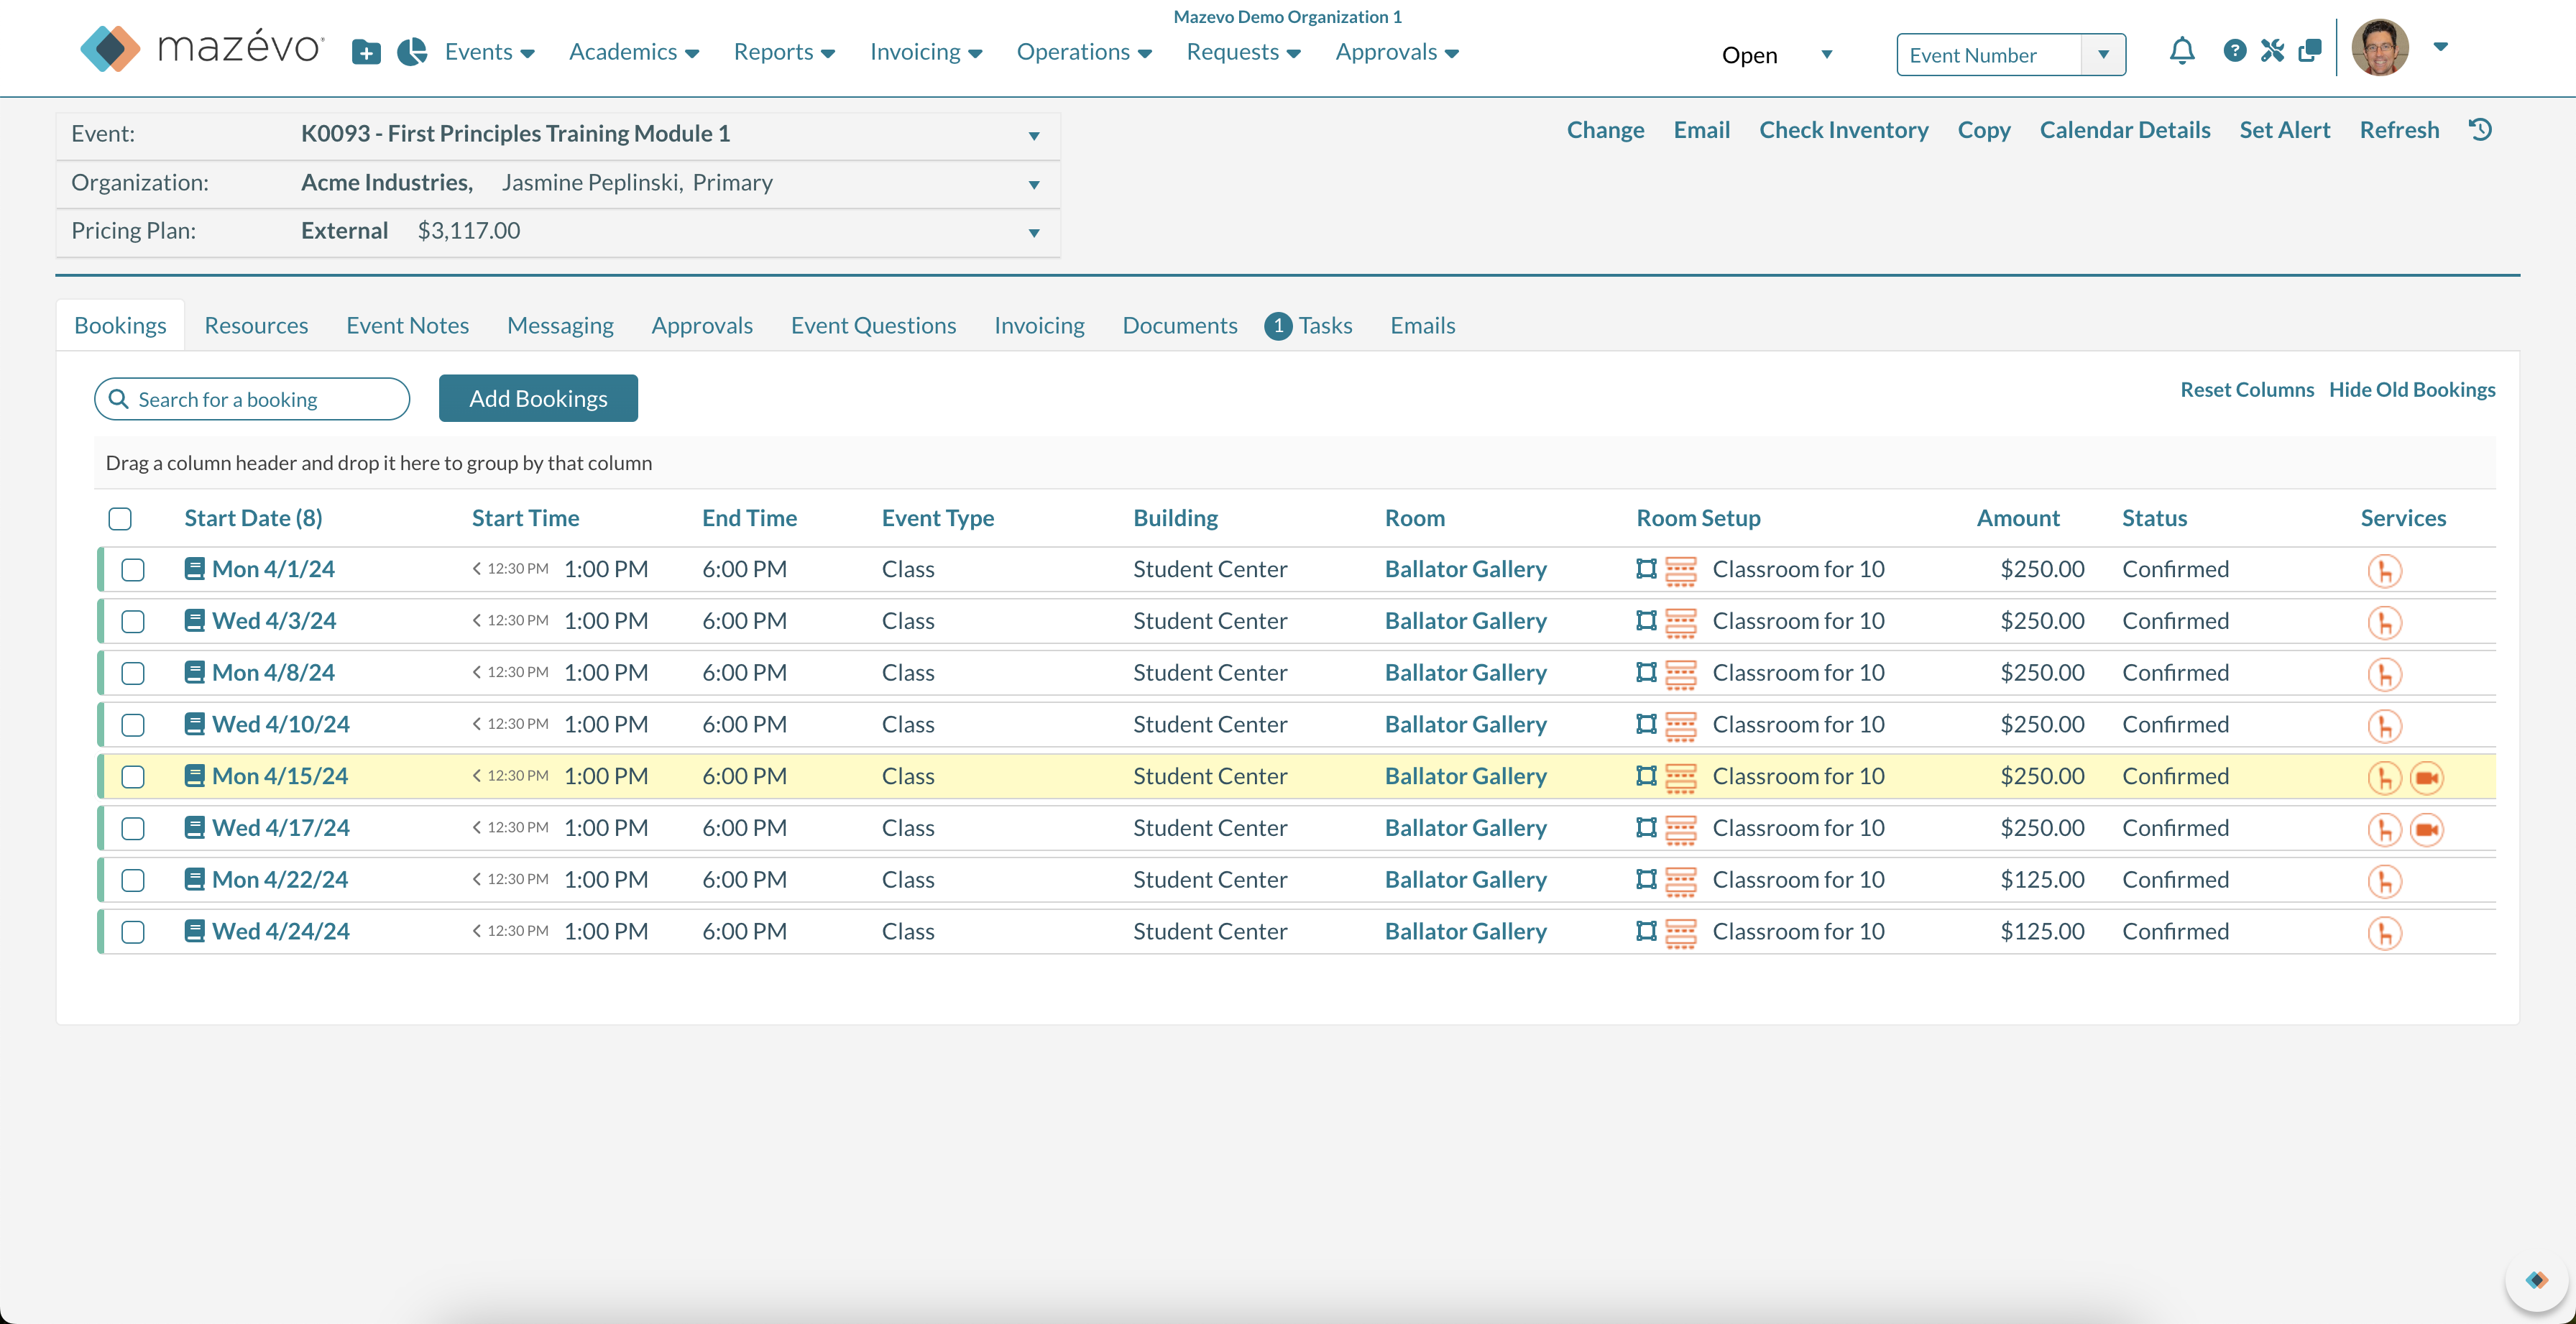Click the notifications bell icon
Image resolution: width=2576 pixels, height=1324 pixels.
(x=2181, y=51)
